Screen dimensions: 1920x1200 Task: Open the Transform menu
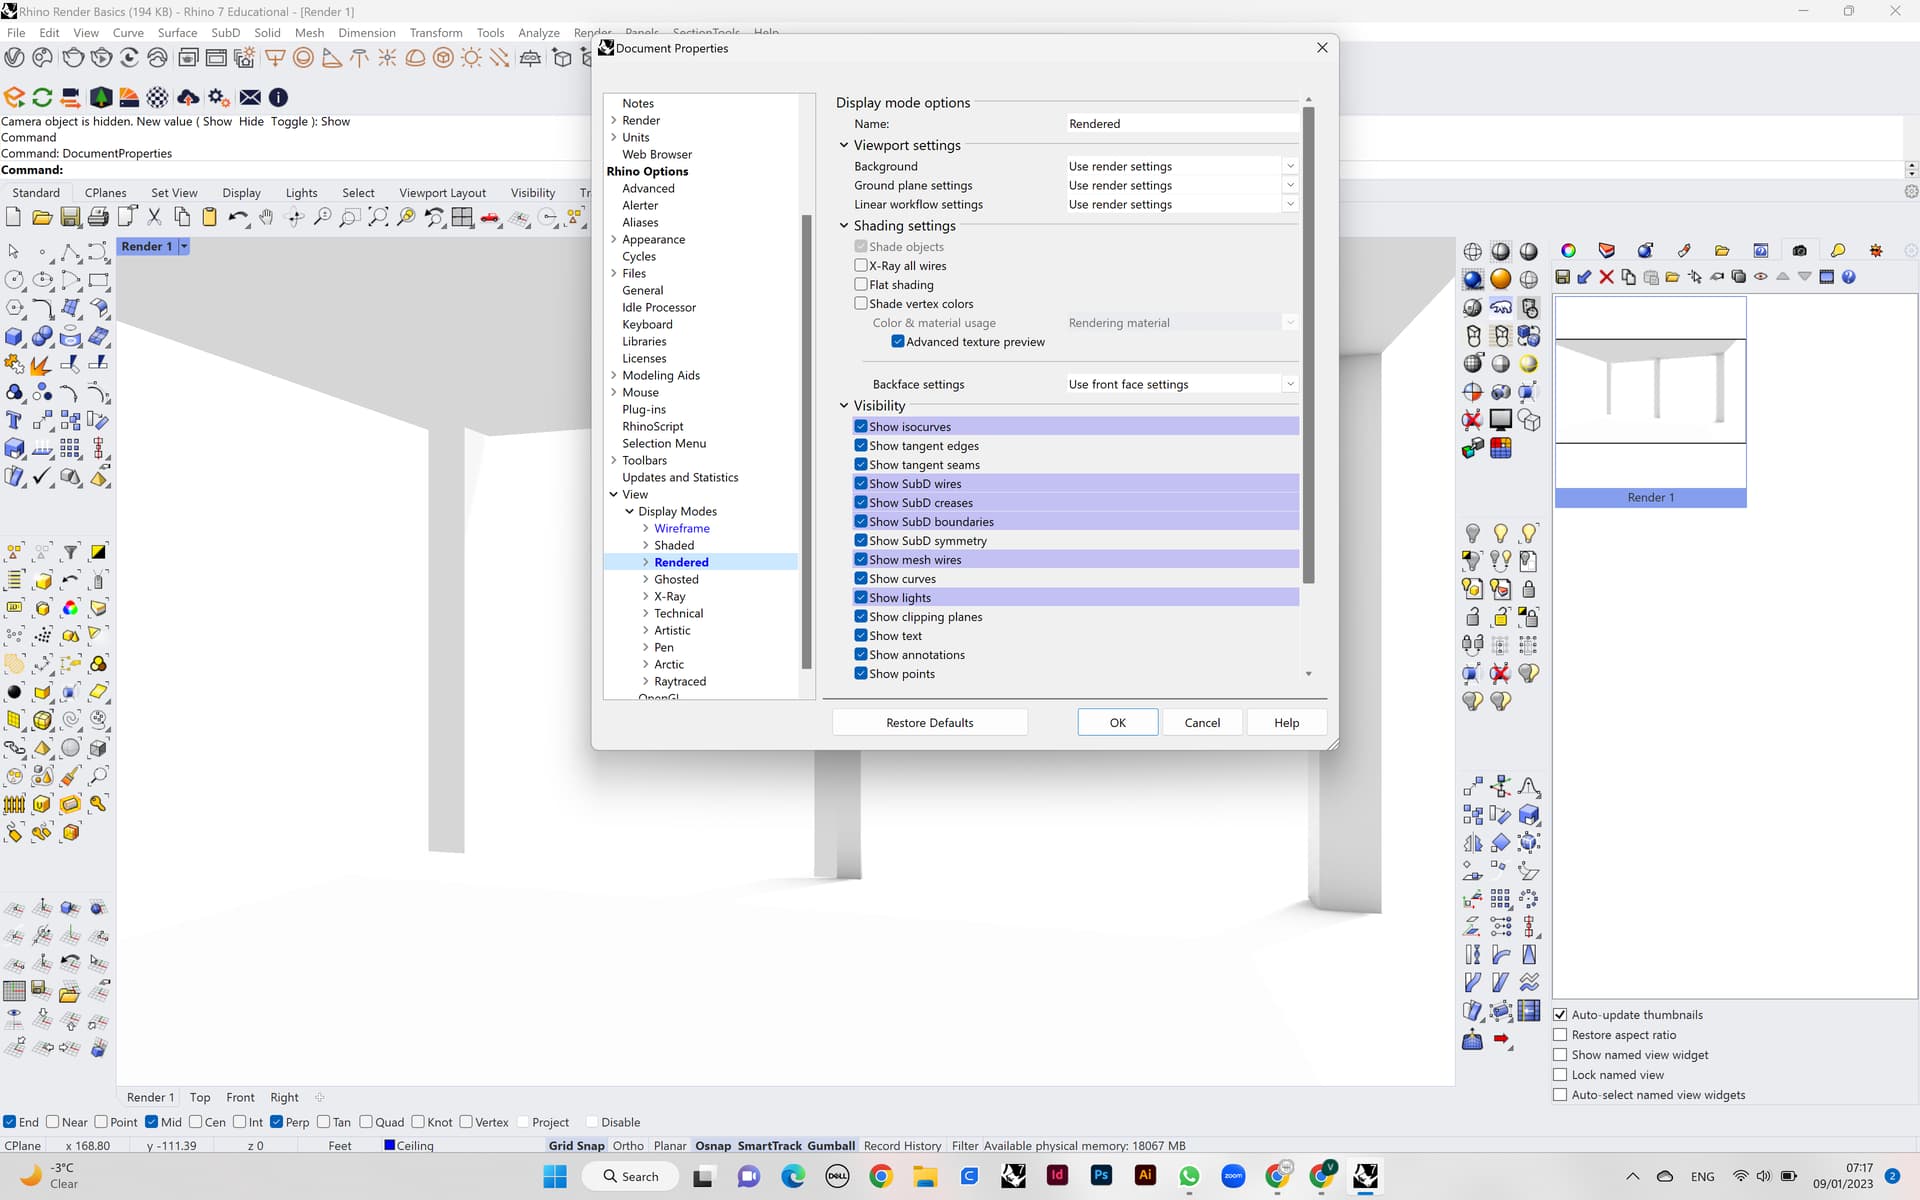click(435, 32)
